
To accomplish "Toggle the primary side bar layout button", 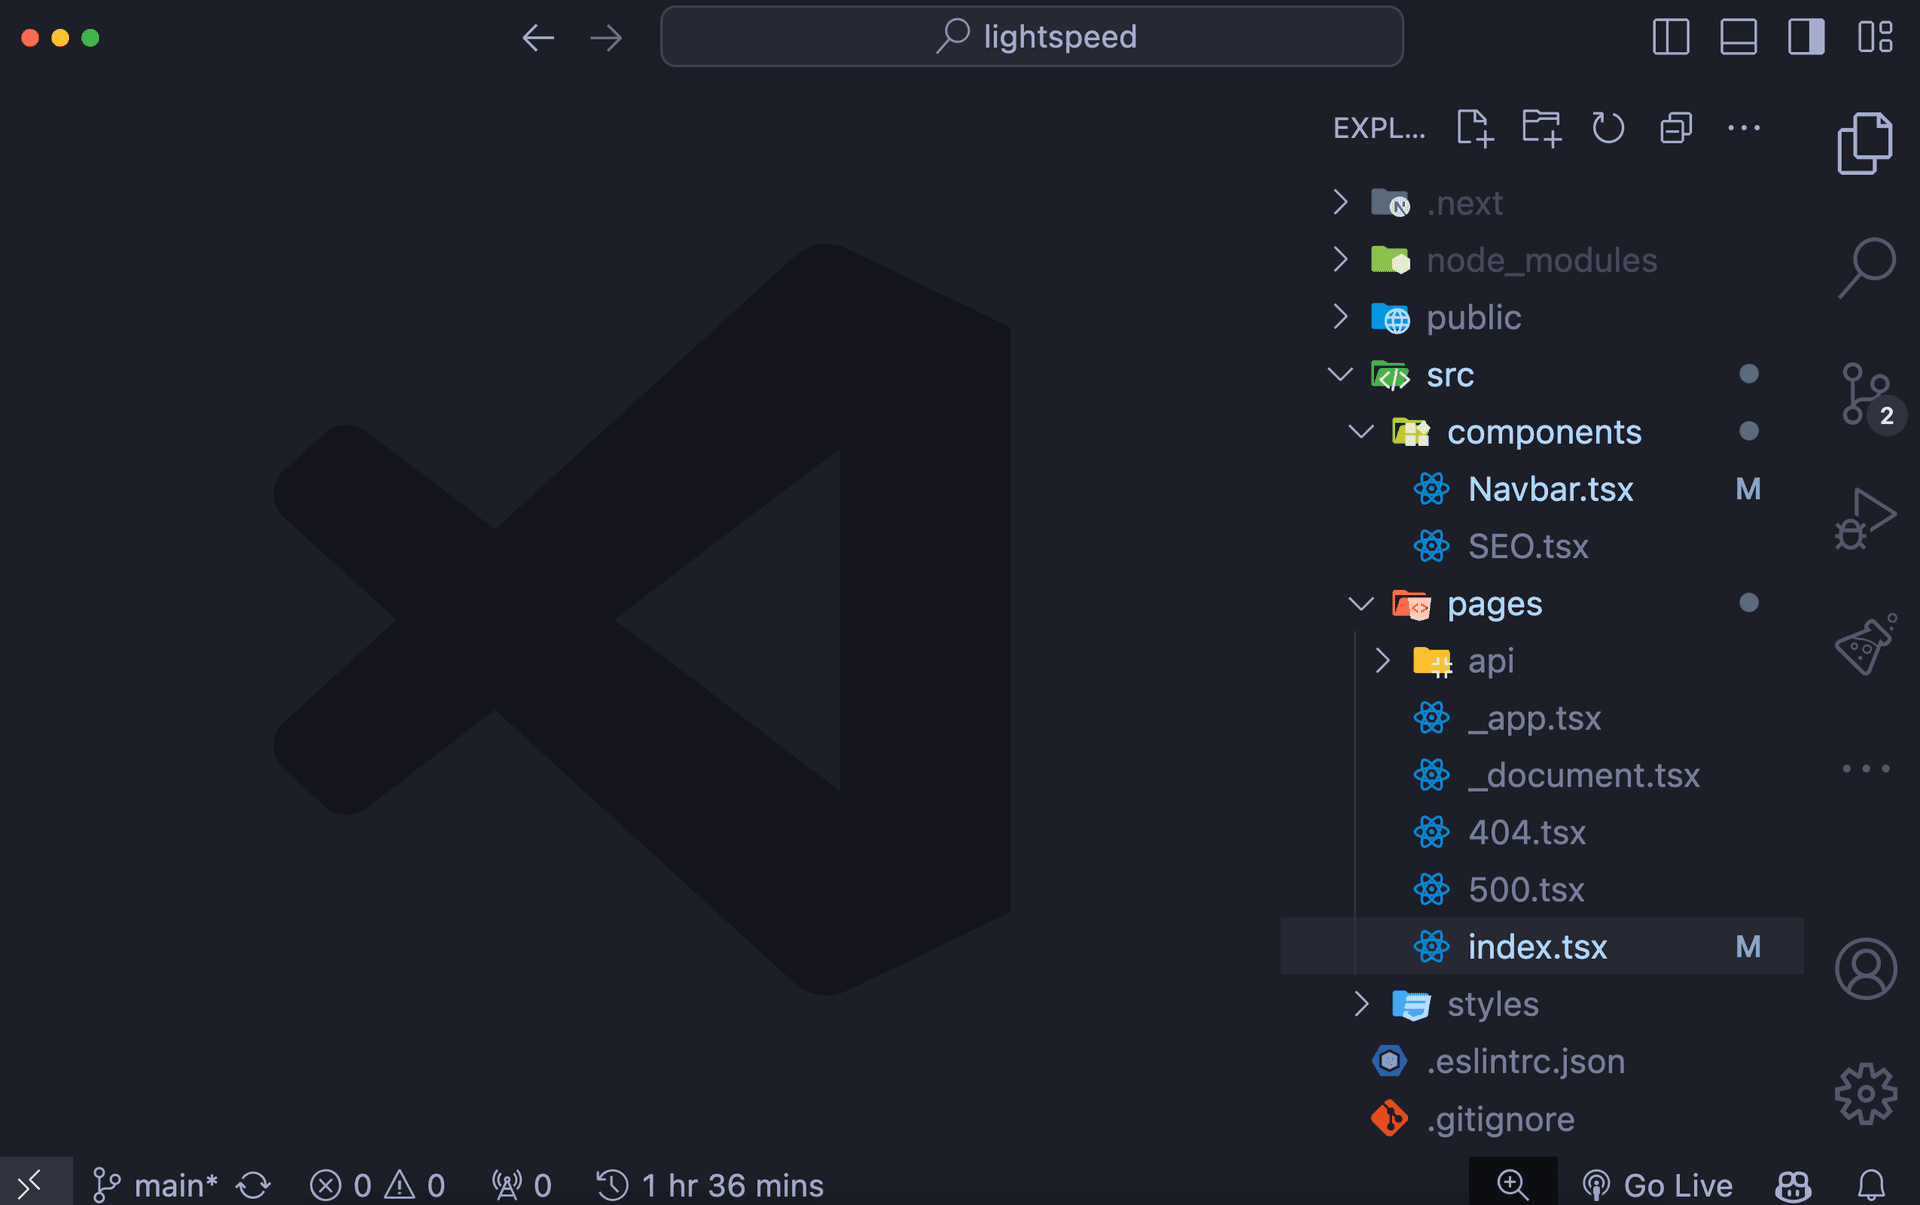I will pos(1671,37).
